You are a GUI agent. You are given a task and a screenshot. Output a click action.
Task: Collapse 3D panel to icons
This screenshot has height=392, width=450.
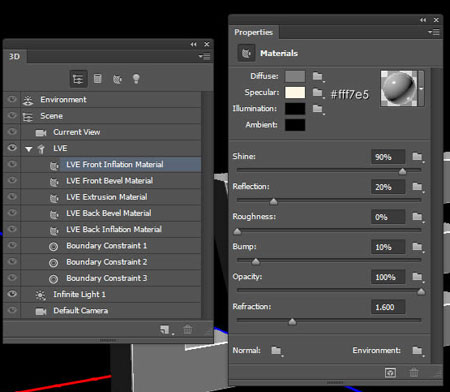pyautogui.click(x=193, y=44)
